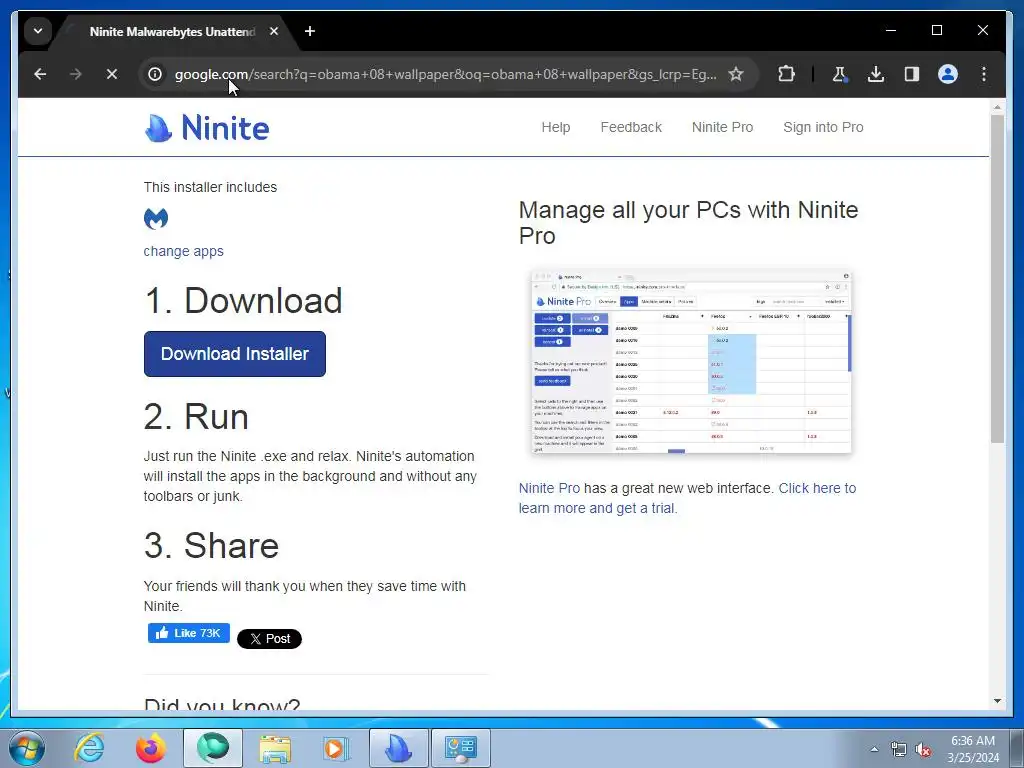1024x768 pixels.
Task: Open Windows Media Player from taskbar
Action: (x=336, y=748)
